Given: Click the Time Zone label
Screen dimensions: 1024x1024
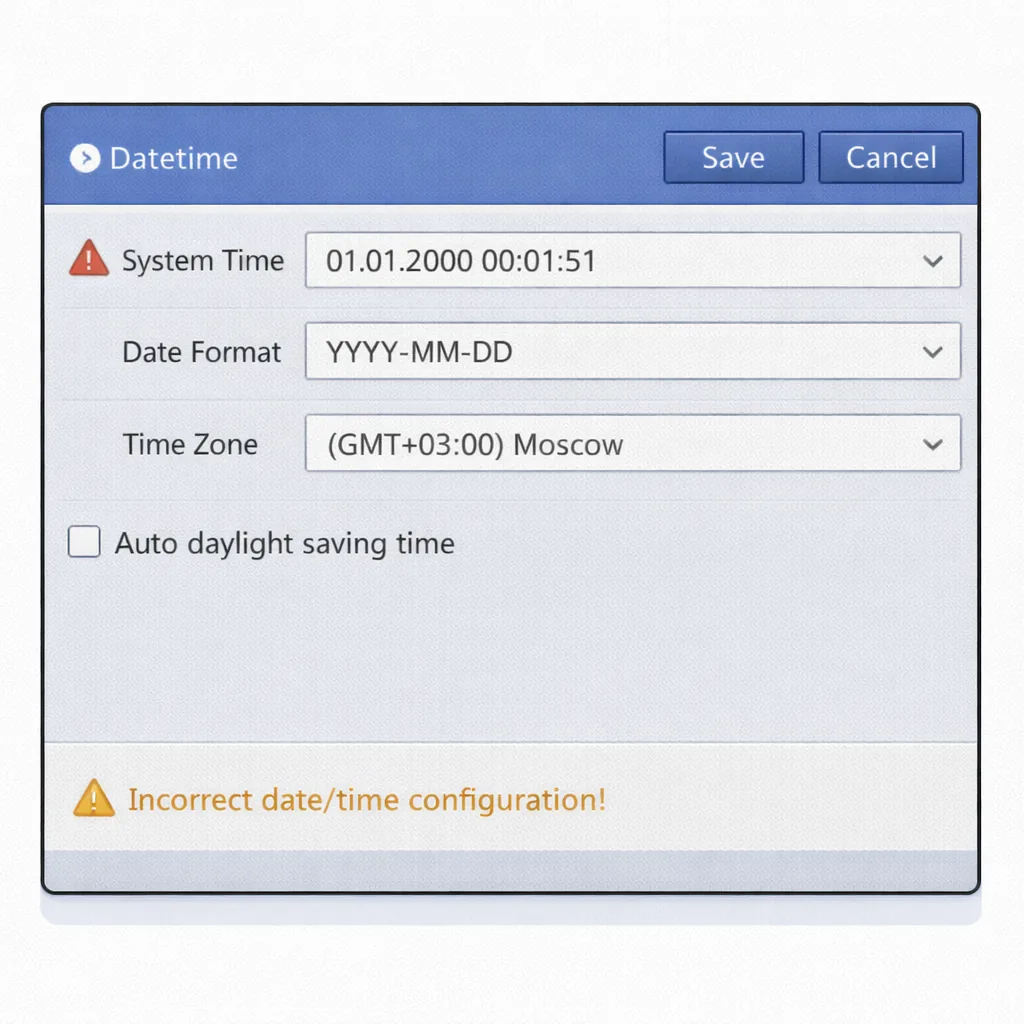Looking at the screenshot, I should coord(190,444).
